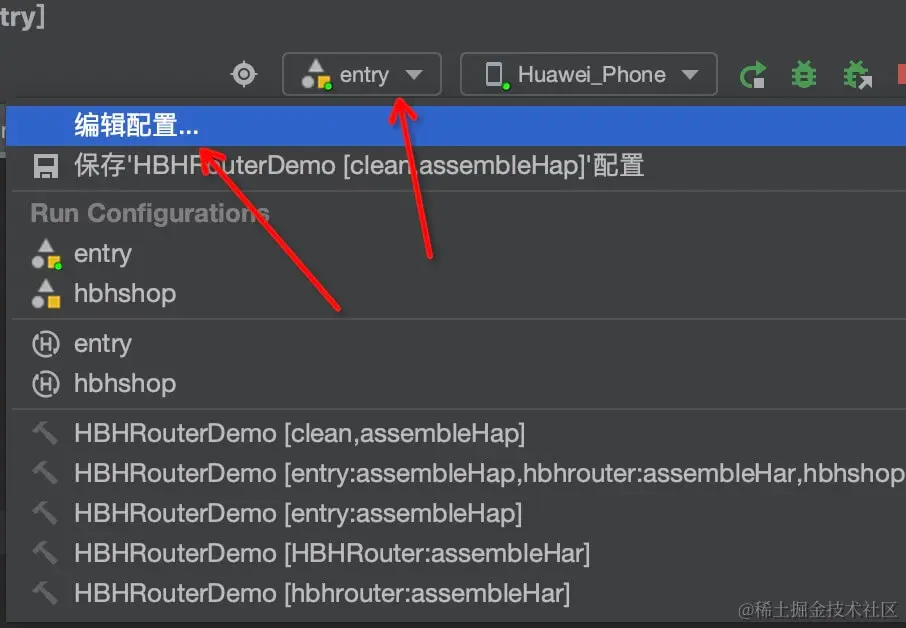Click the attach debugger to process icon
Image resolution: width=906 pixels, height=628 pixels.
857,75
